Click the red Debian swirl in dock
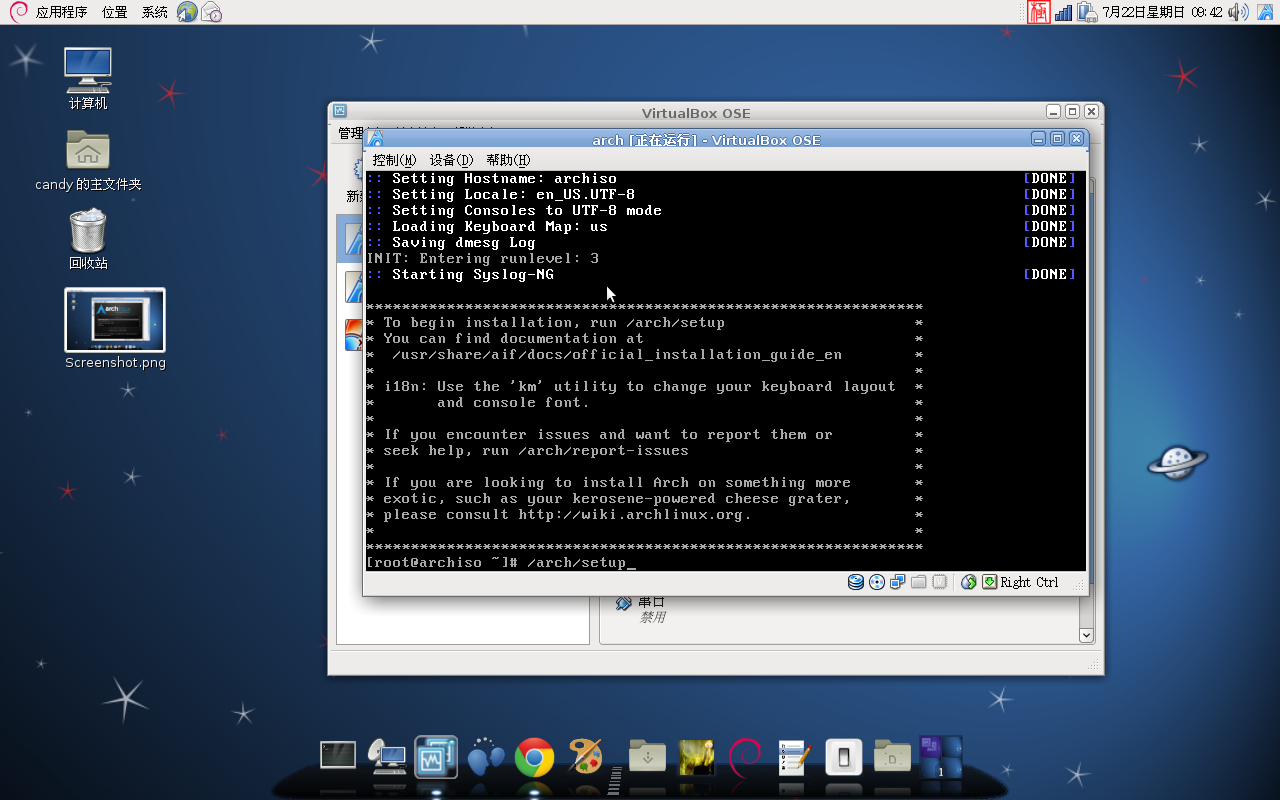This screenshot has width=1280, height=800. point(745,757)
